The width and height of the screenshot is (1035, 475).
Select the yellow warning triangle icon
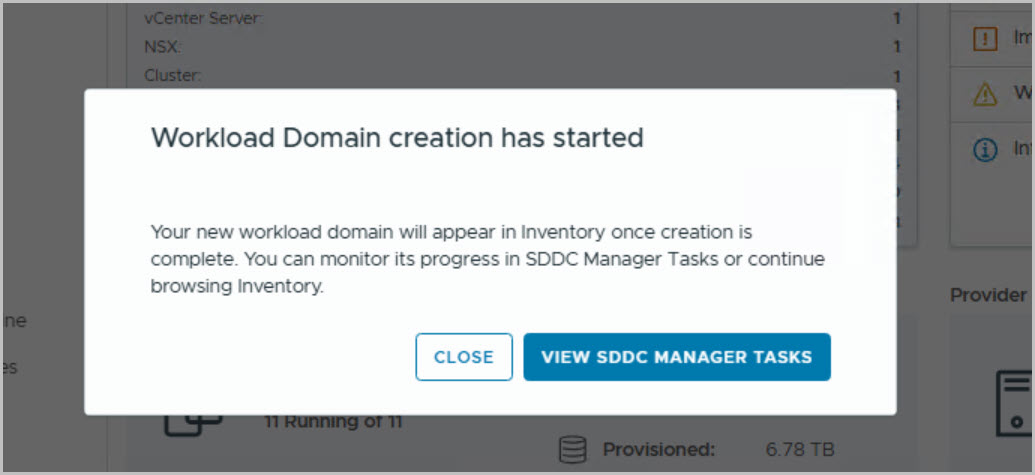click(985, 95)
